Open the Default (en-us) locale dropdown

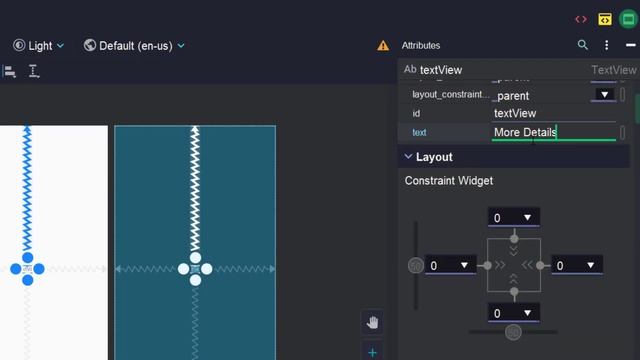[134, 46]
